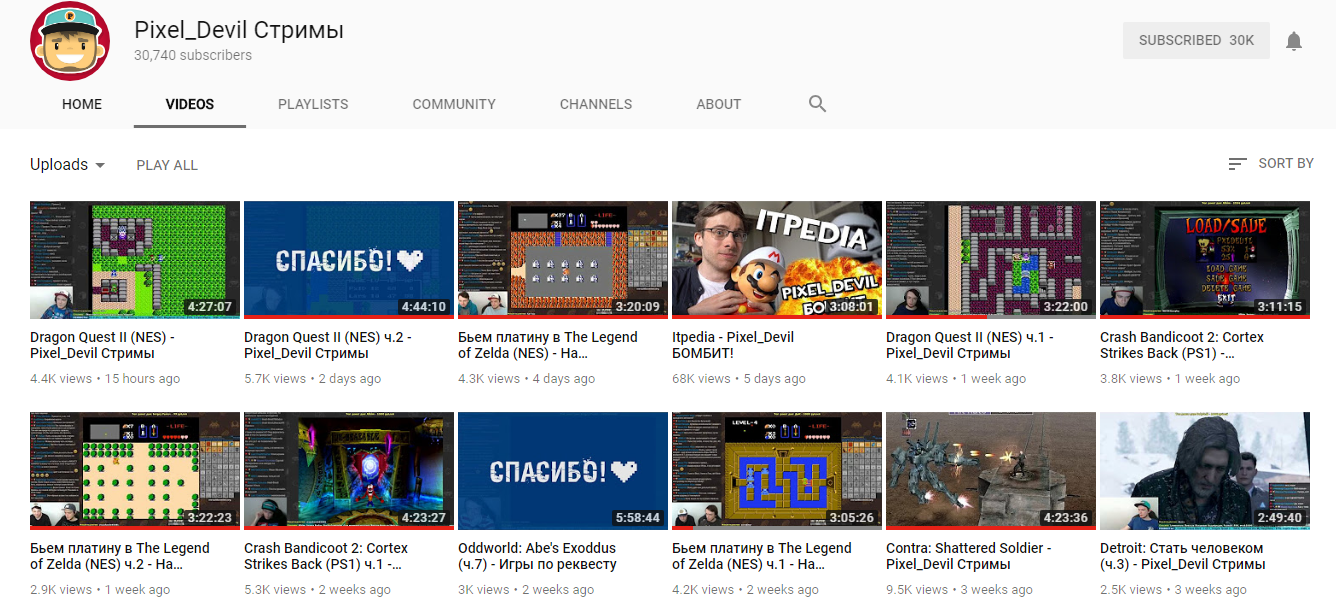Click the notification bell icon
1336x609 pixels.
coord(1294,41)
